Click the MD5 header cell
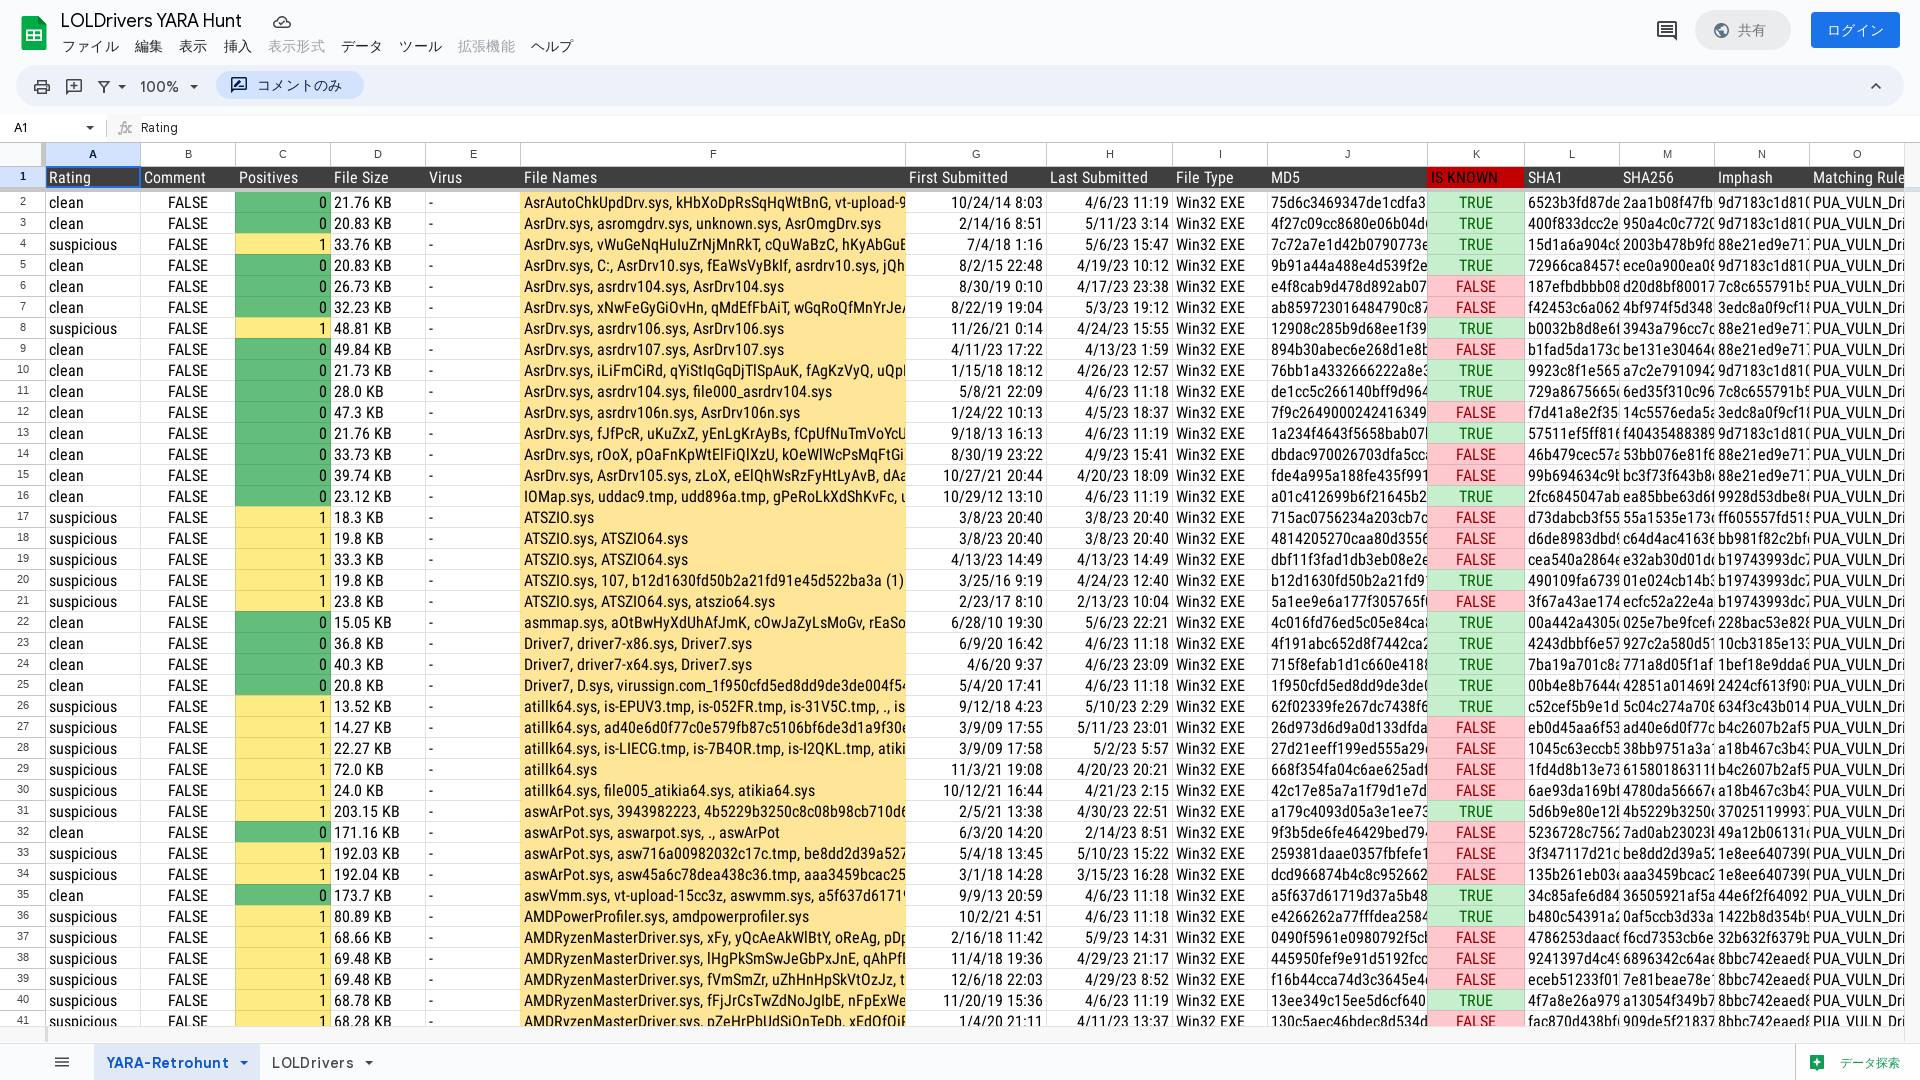The image size is (1920, 1080). click(x=1348, y=177)
